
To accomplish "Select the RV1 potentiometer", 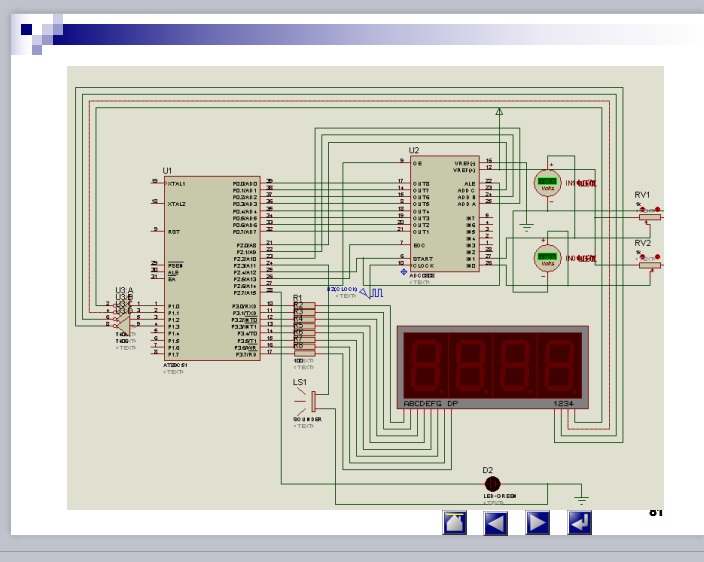I will (x=649, y=212).
